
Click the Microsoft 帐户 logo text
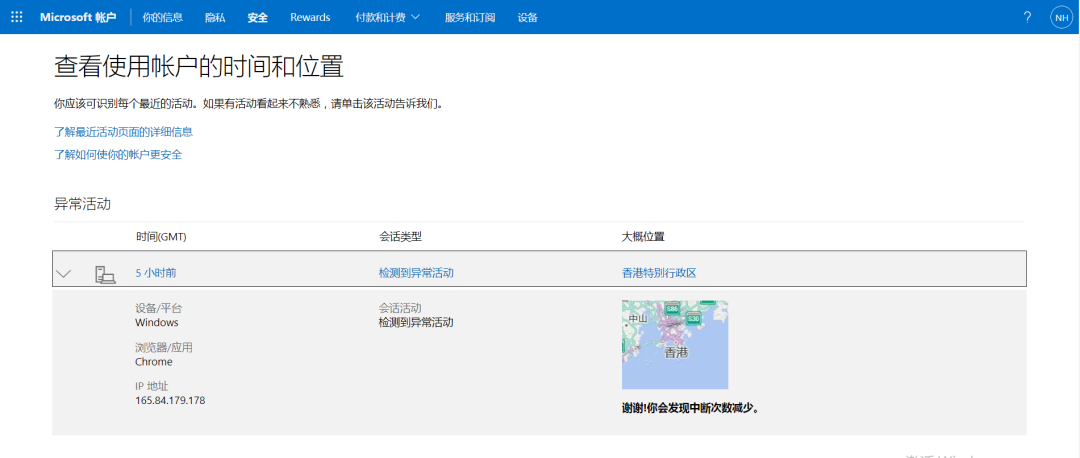point(78,17)
